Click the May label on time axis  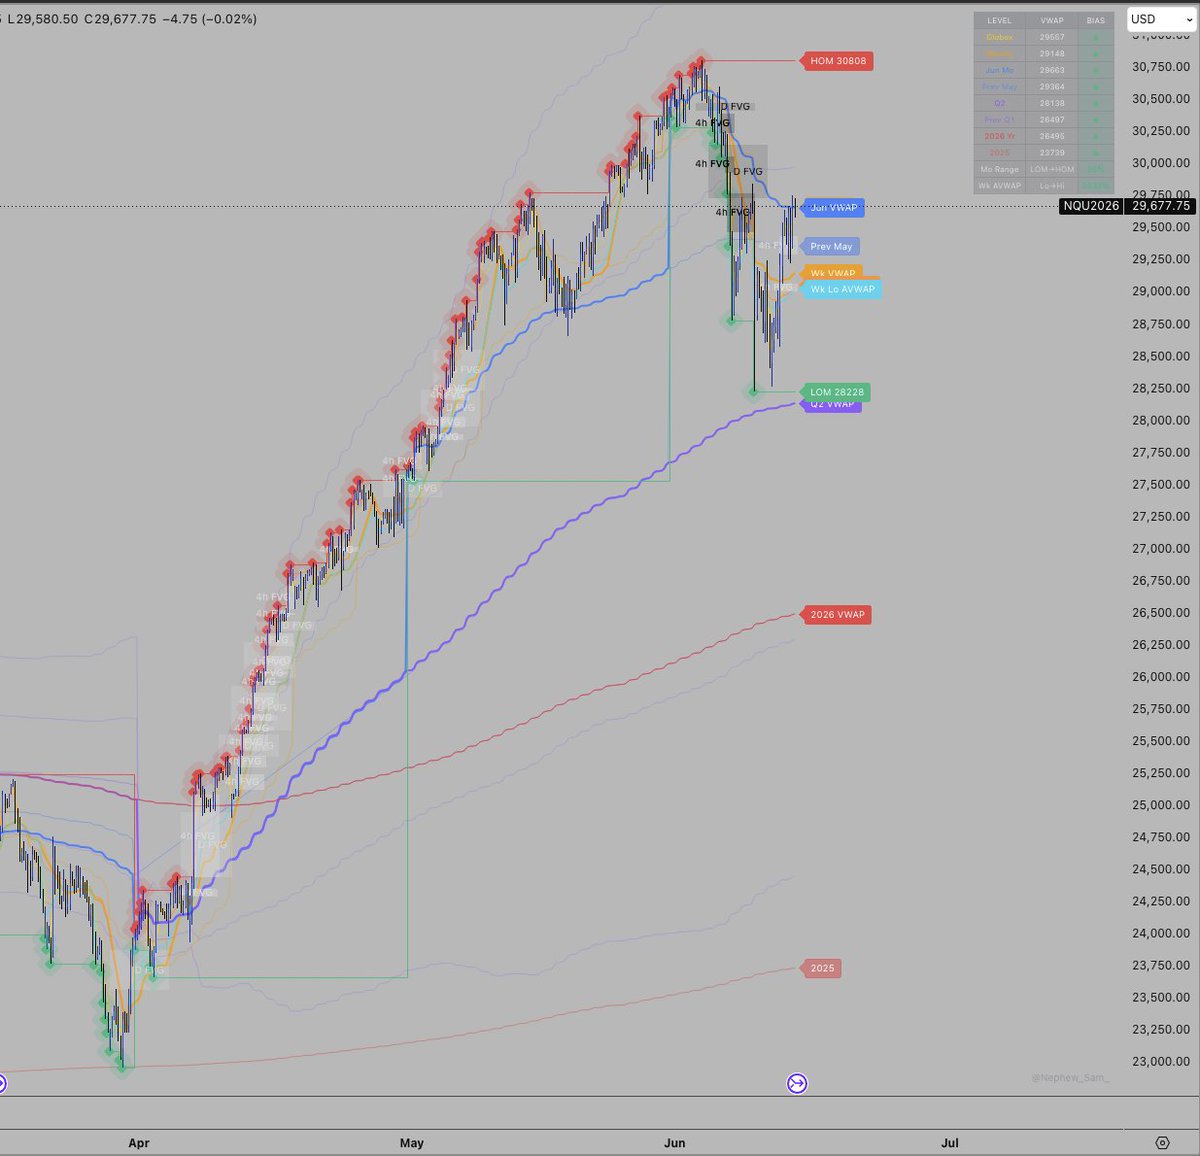[412, 1142]
